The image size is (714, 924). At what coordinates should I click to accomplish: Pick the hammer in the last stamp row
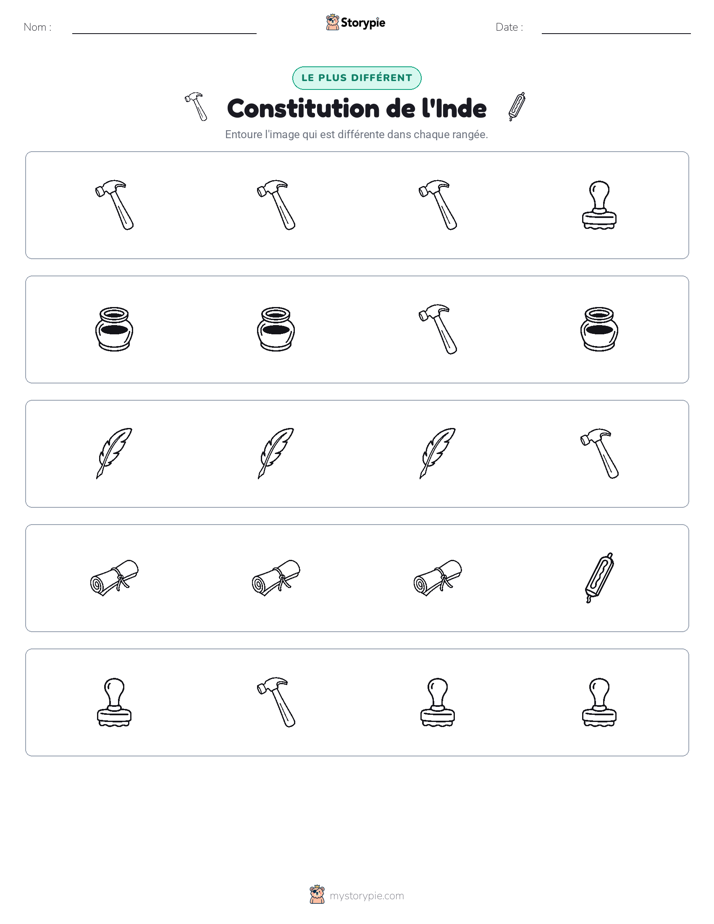[276, 702]
